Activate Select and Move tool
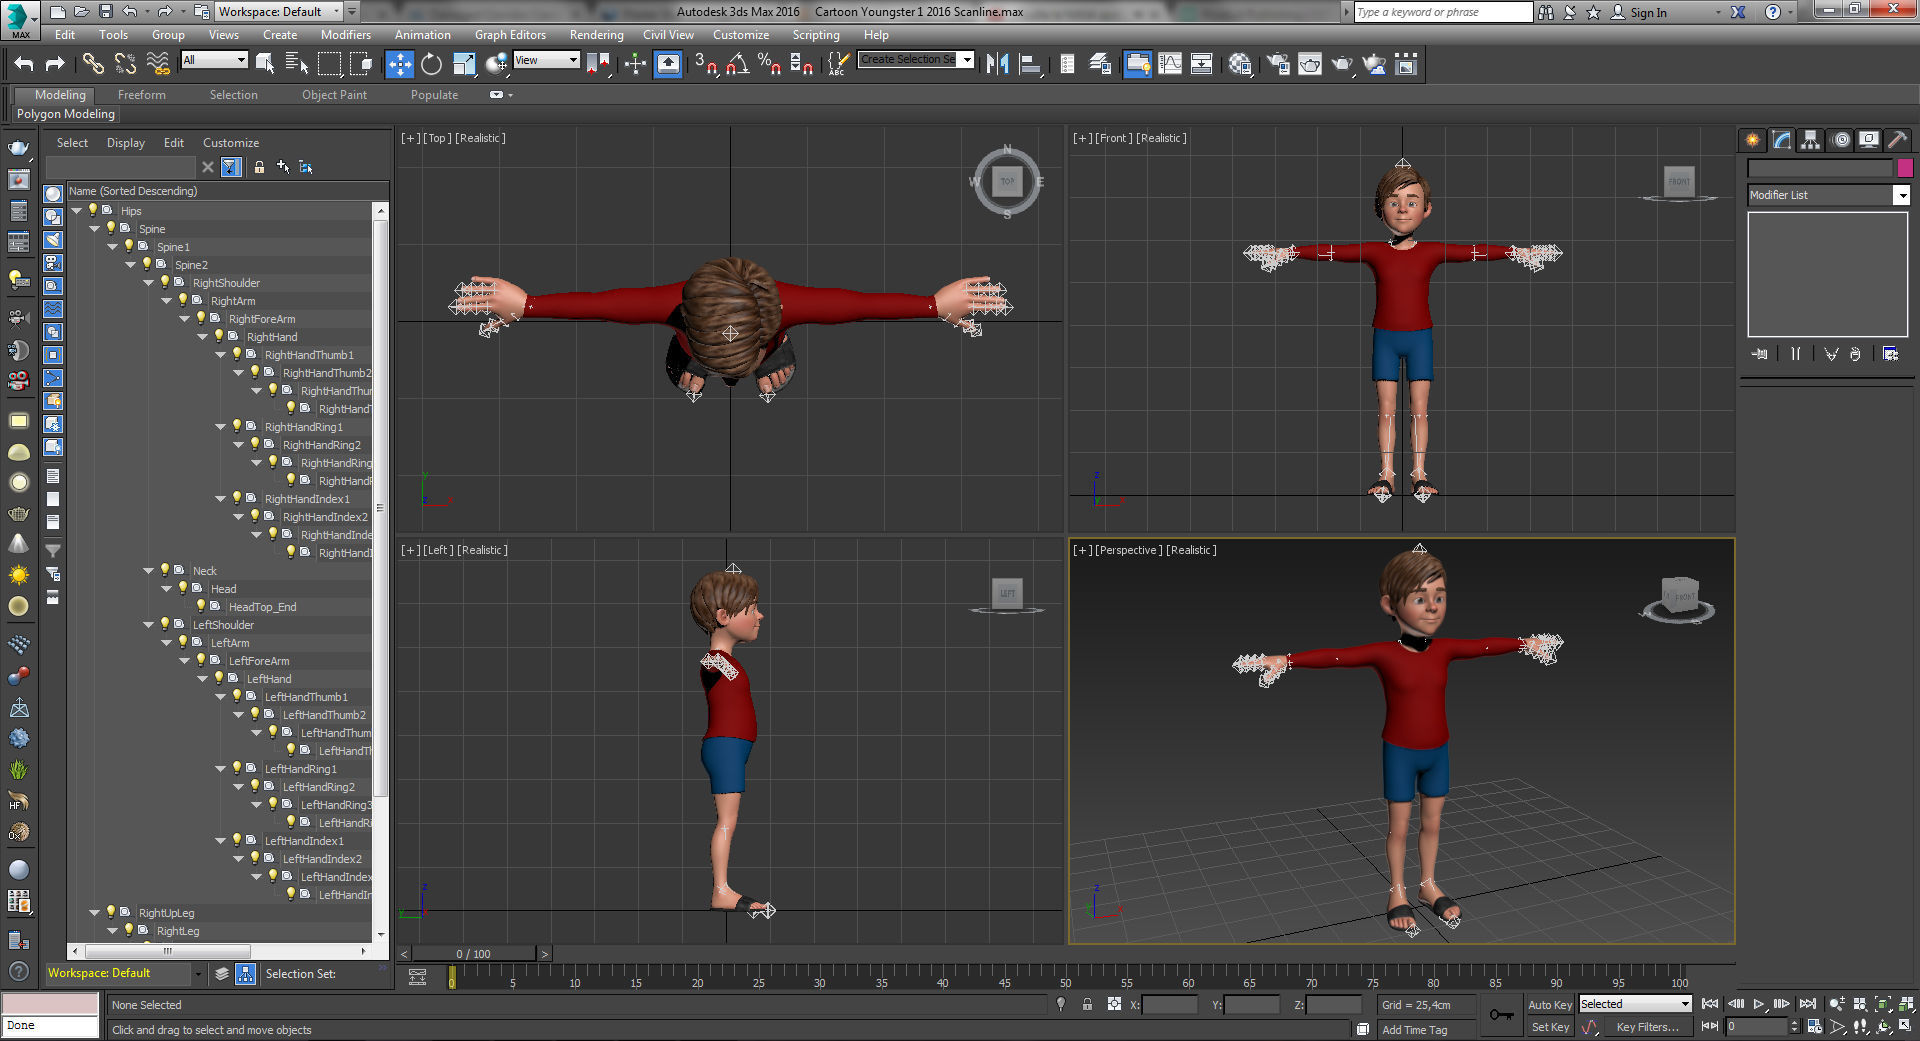 point(399,65)
